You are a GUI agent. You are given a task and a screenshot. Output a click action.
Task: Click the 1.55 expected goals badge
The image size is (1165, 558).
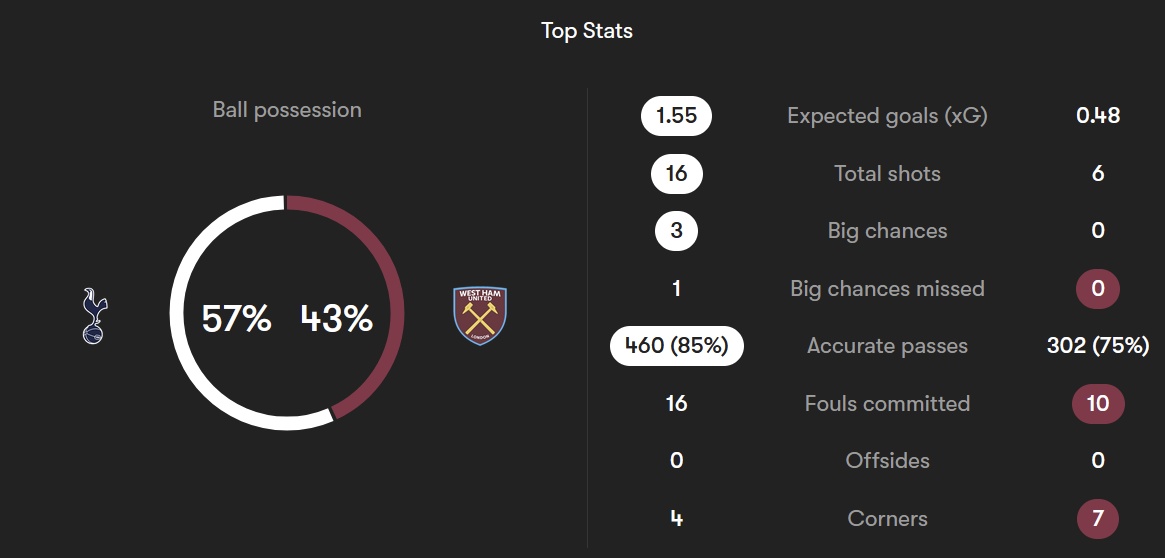[x=676, y=116]
